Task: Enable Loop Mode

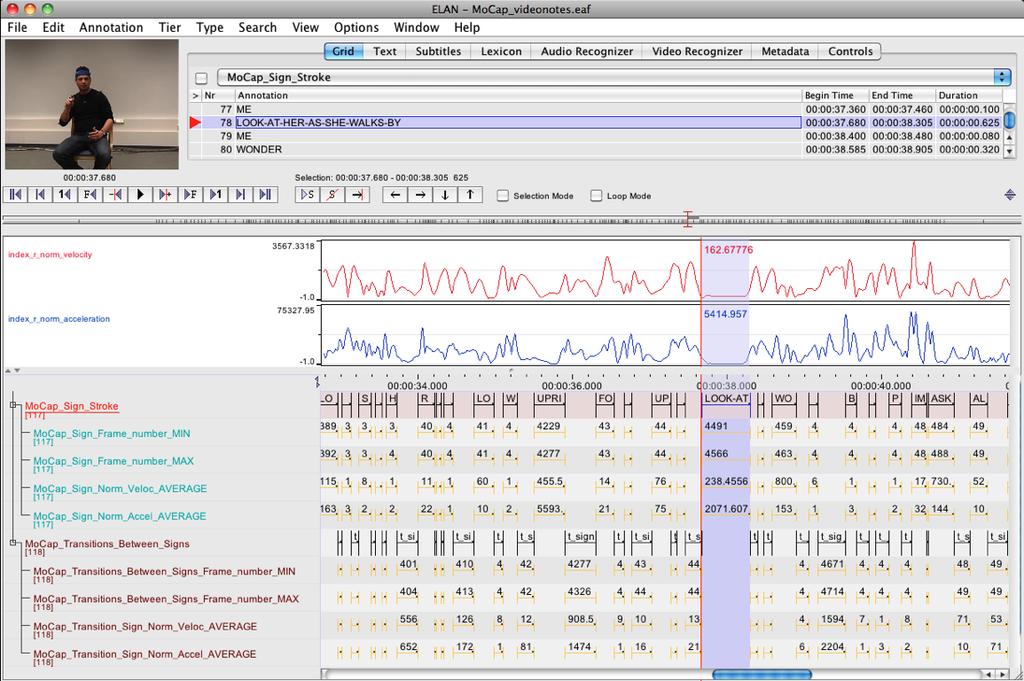Action: [x=596, y=196]
